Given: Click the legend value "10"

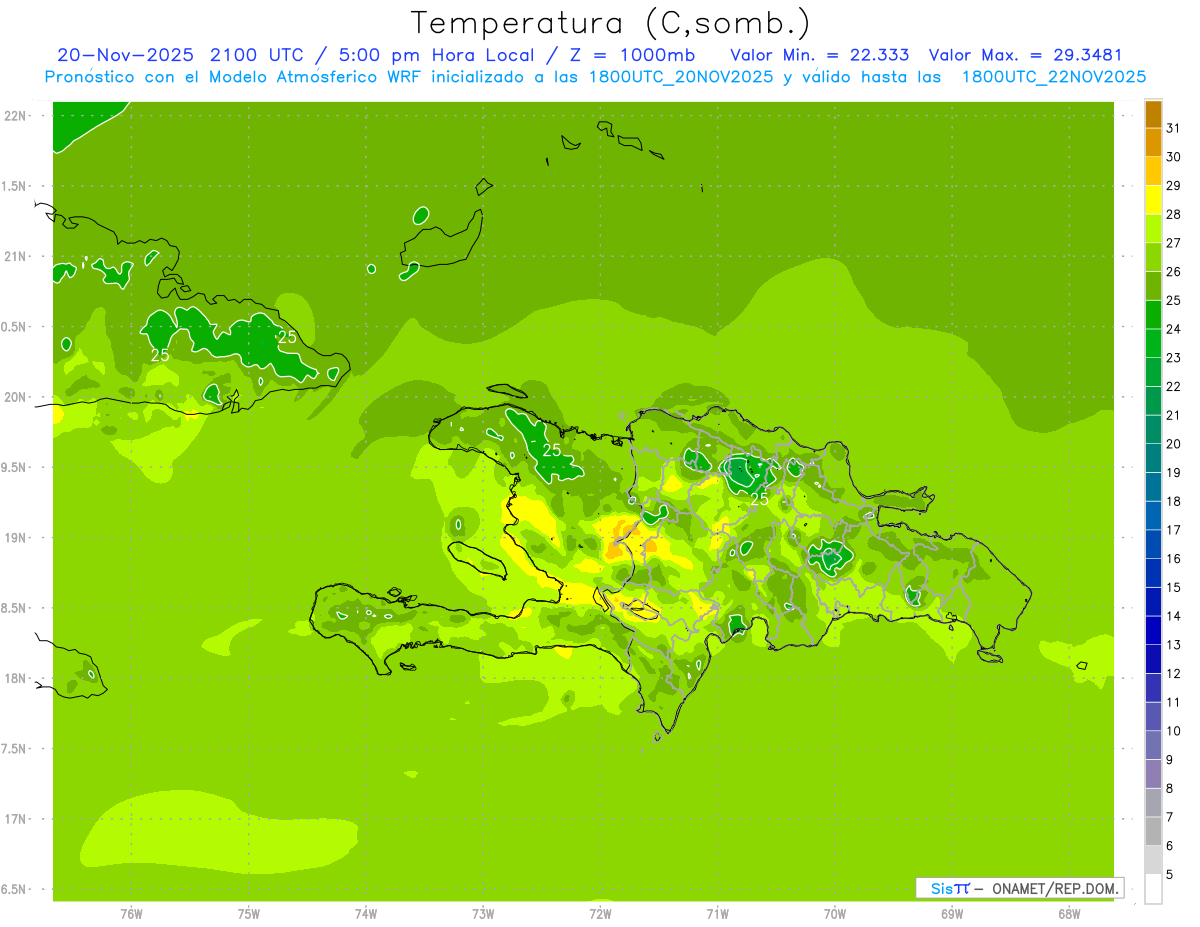Looking at the screenshot, I should (x=1174, y=731).
